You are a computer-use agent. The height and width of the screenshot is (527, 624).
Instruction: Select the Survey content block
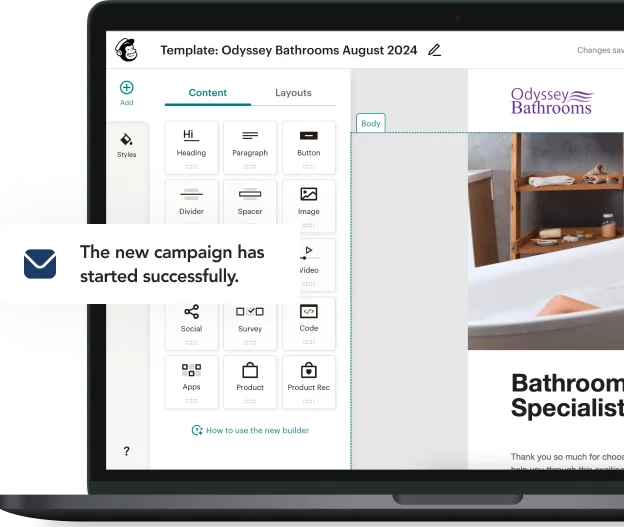coord(250,327)
